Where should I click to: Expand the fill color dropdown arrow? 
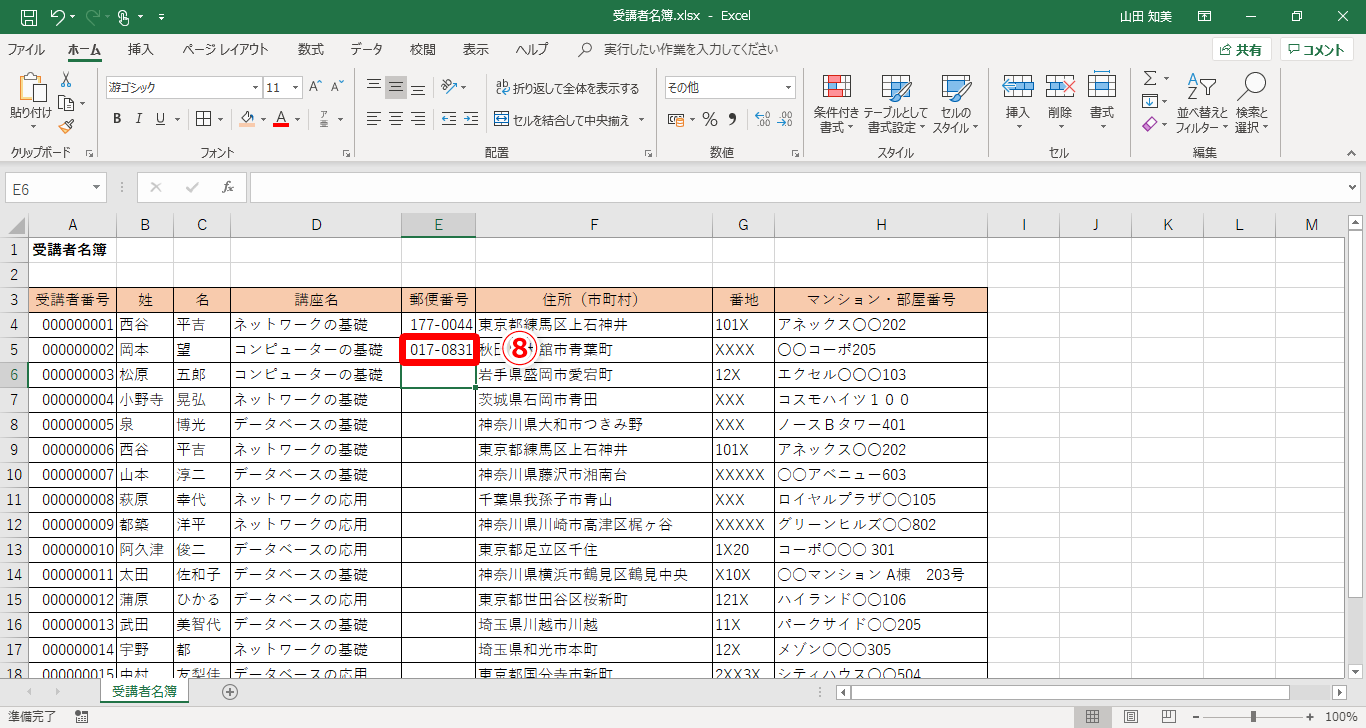[x=263, y=119]
